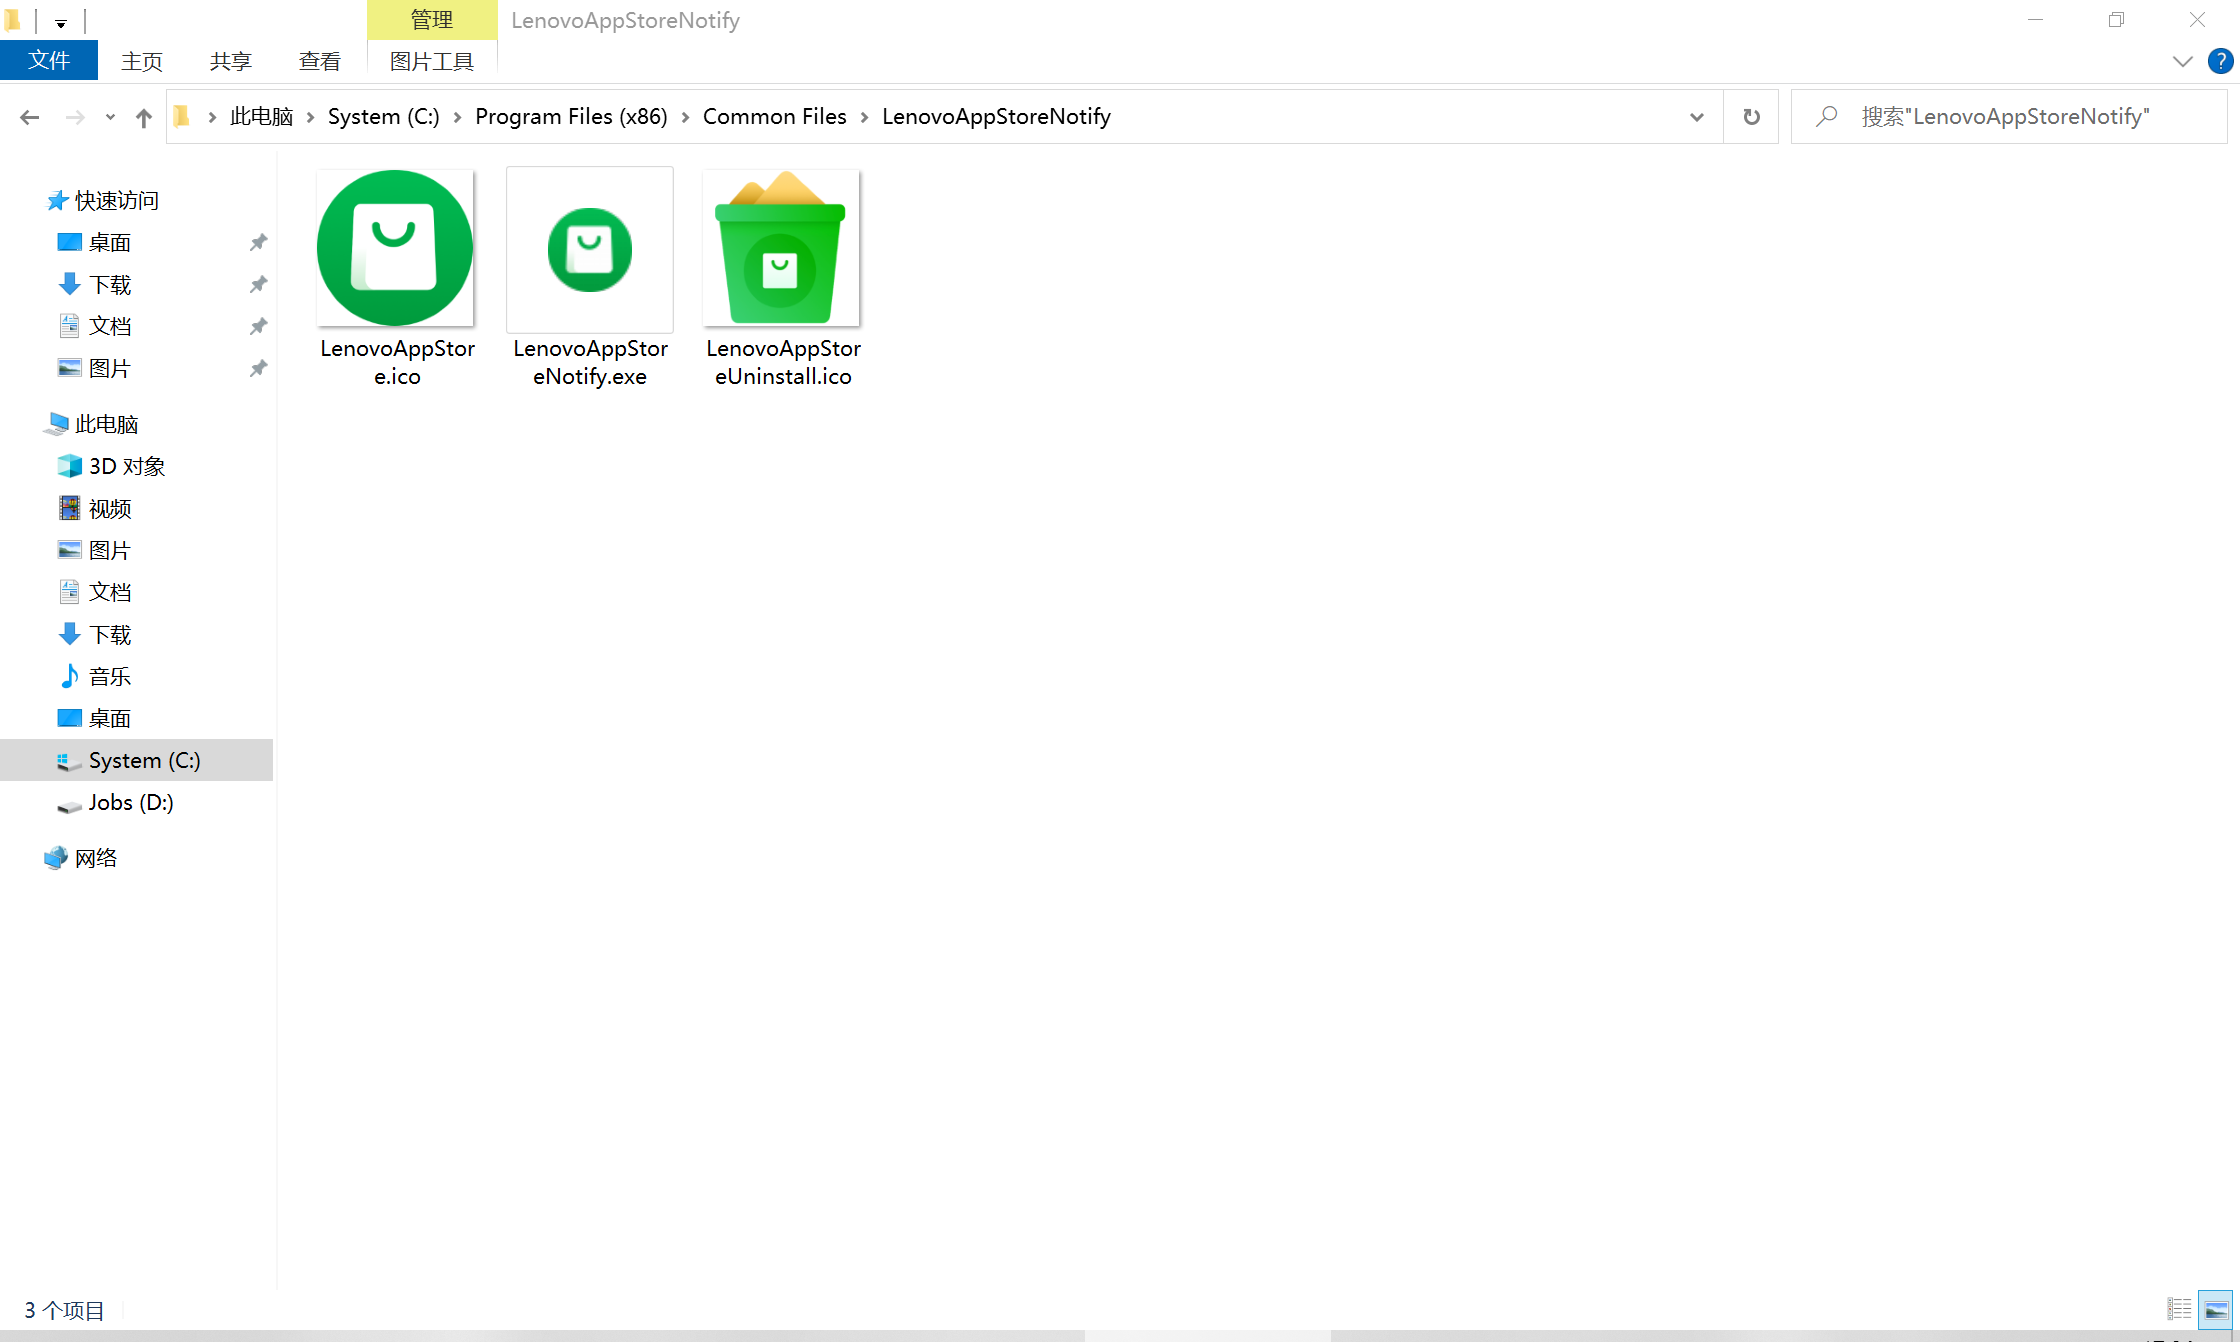Image resolution: width=2240 pixels, height=1342 pixels.
Task: Open the Help question mark icon
Action: [x=2220, y=61]
